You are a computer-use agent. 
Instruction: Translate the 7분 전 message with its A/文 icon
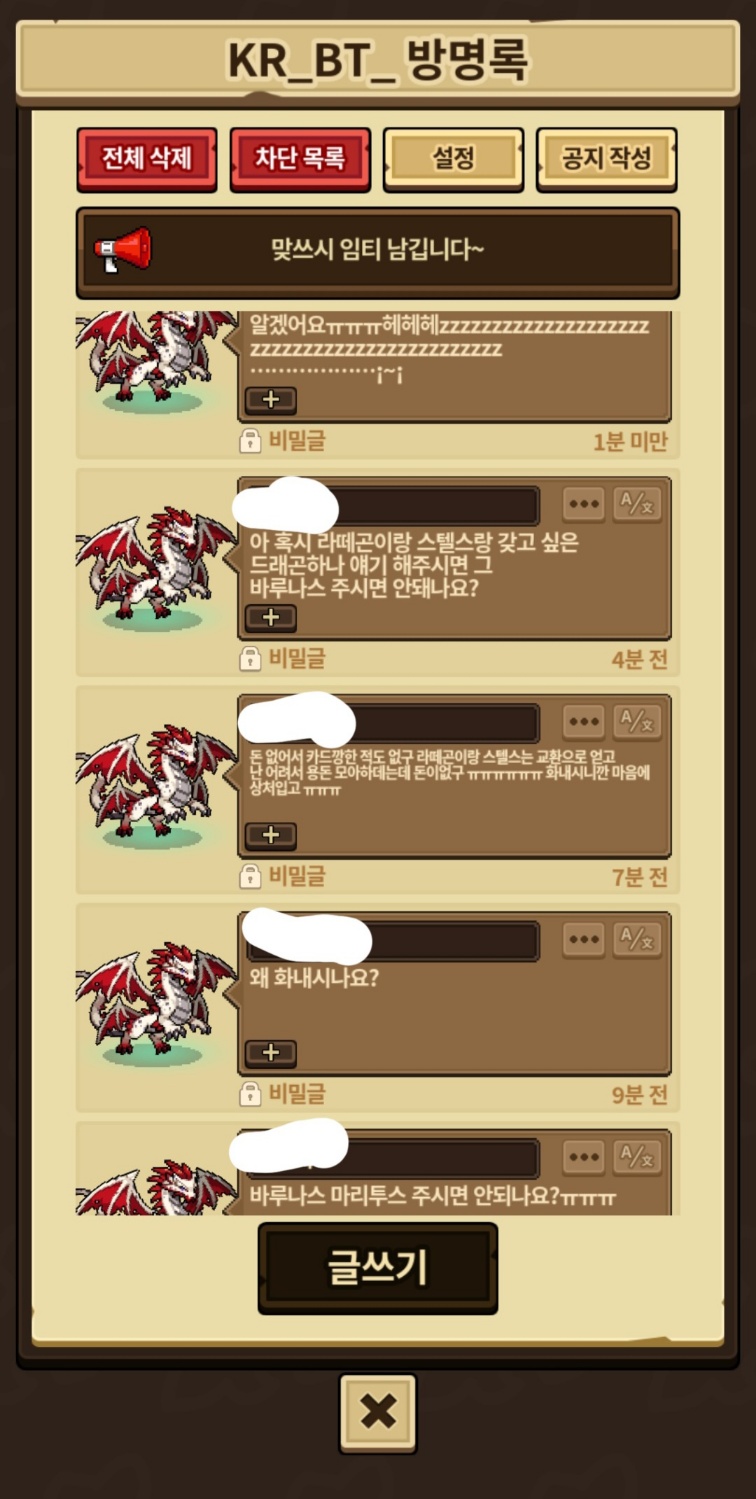(637, 721)
